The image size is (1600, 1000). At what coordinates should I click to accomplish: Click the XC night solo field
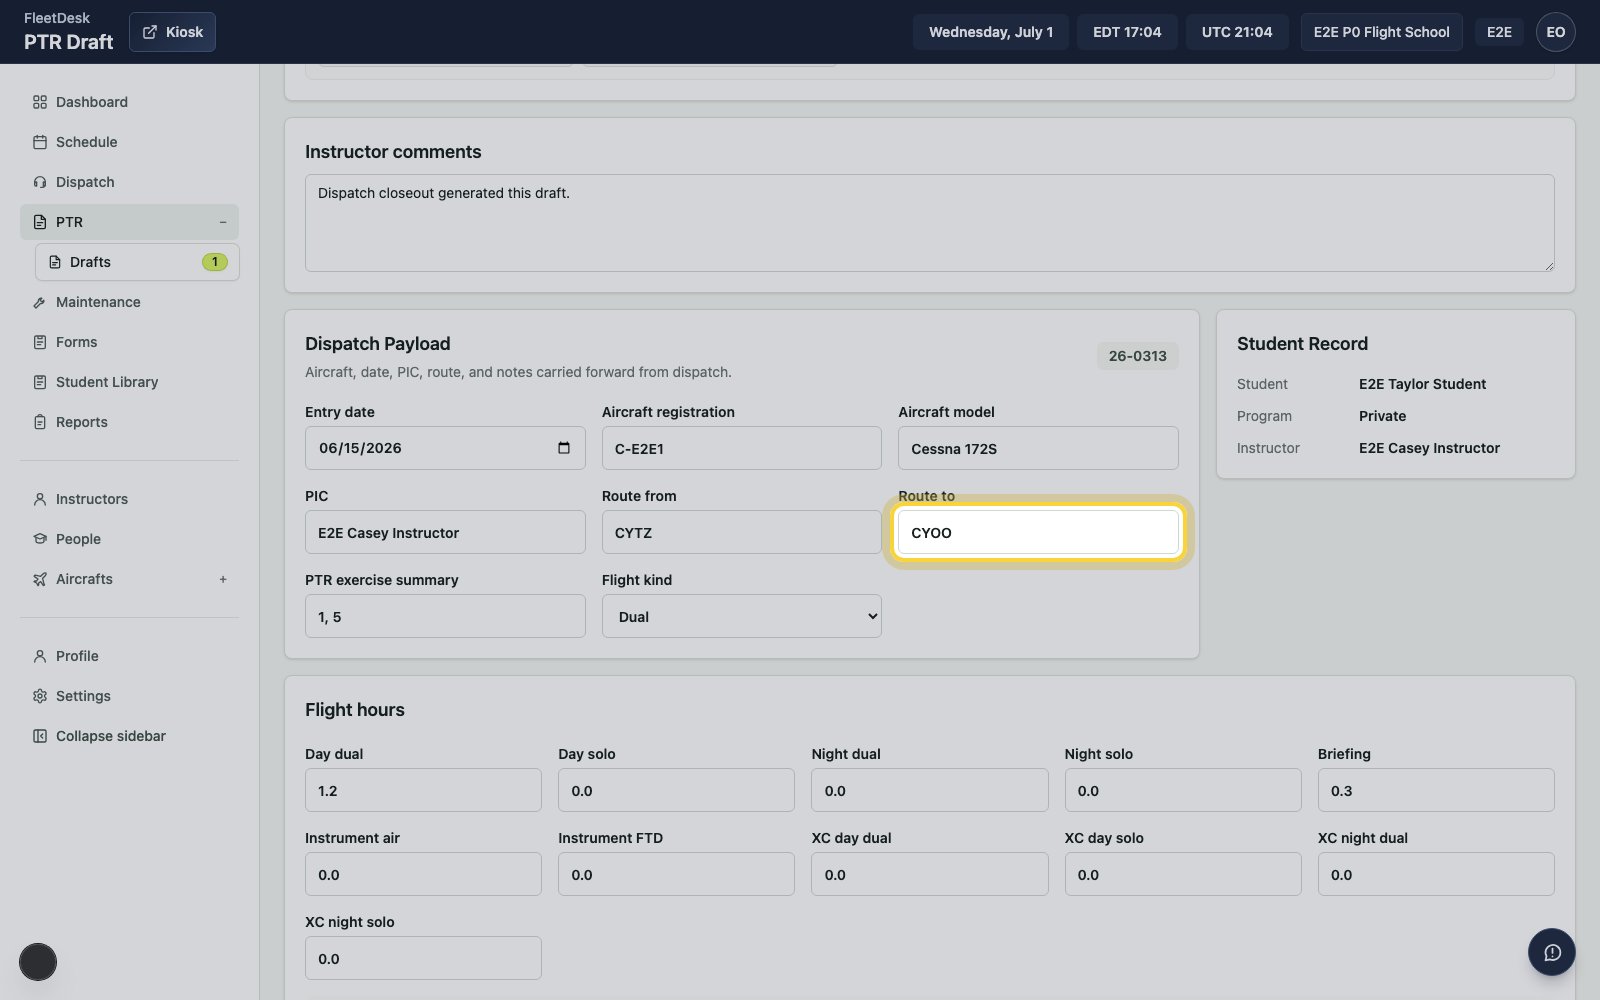click(423, 958)
